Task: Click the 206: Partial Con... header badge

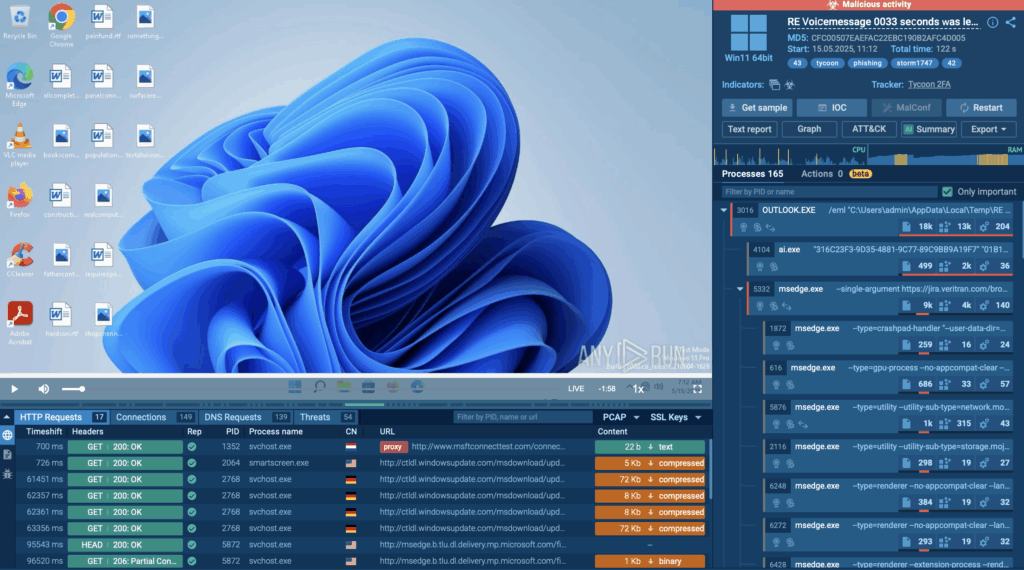Action: (125, 561)
